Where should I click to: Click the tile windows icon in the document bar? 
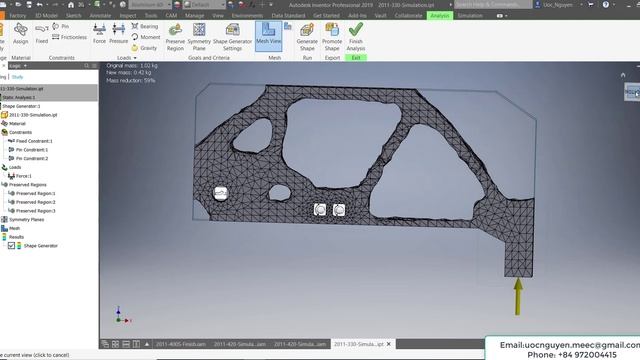[116, 344]
